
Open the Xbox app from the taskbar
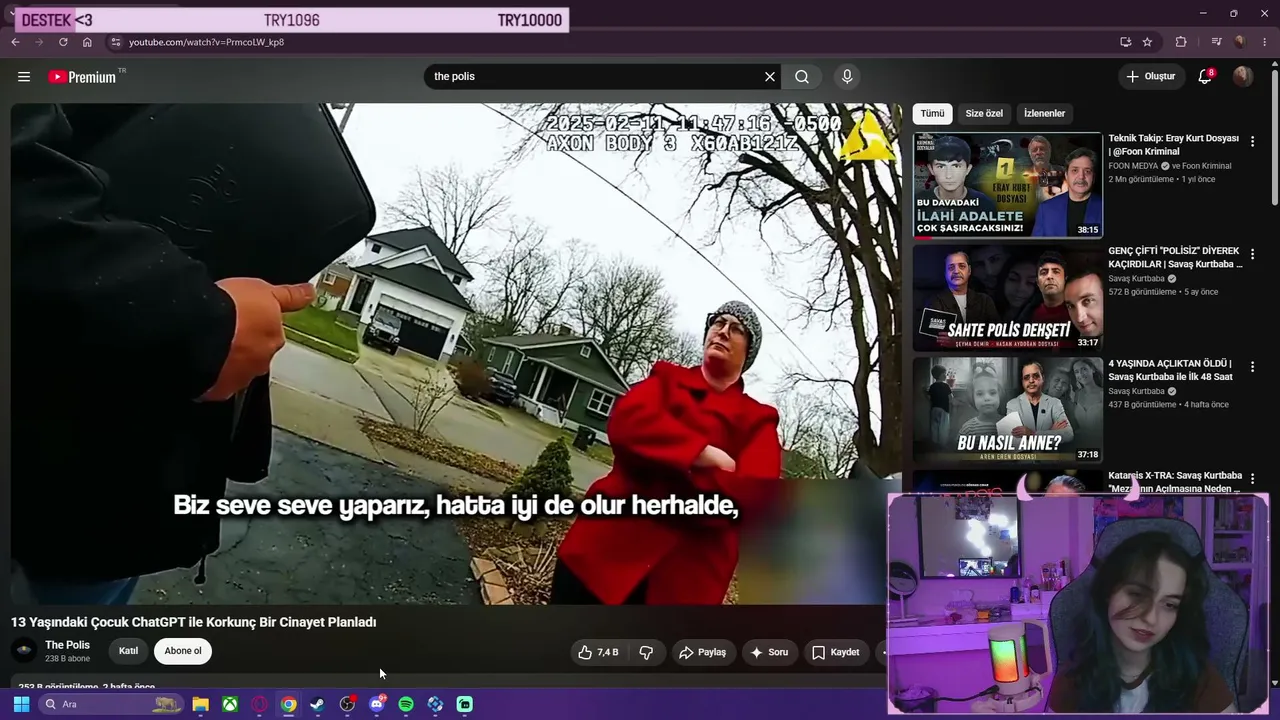(230, 704)
